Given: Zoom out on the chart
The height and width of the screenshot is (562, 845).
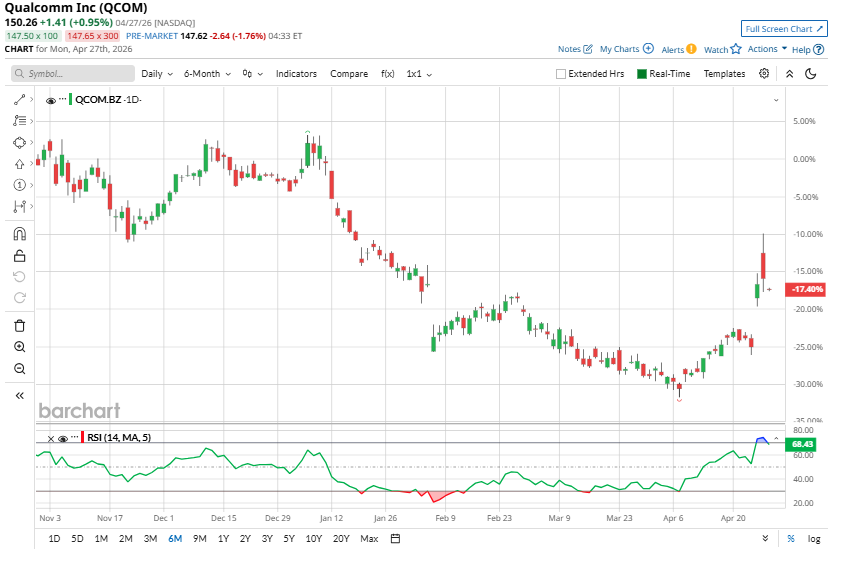Looking at the screenshot, I should point(19,369).
